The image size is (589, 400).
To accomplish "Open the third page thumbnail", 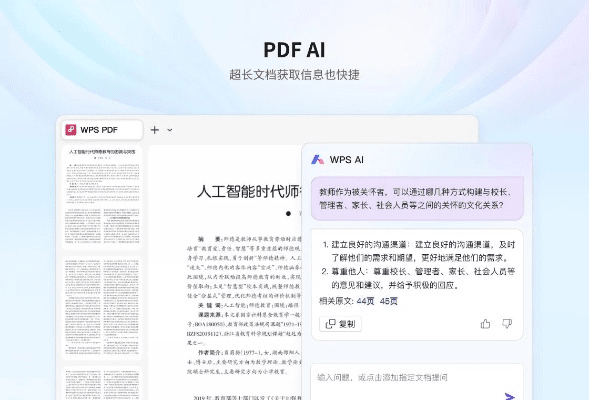I will [x=102, y=383].
